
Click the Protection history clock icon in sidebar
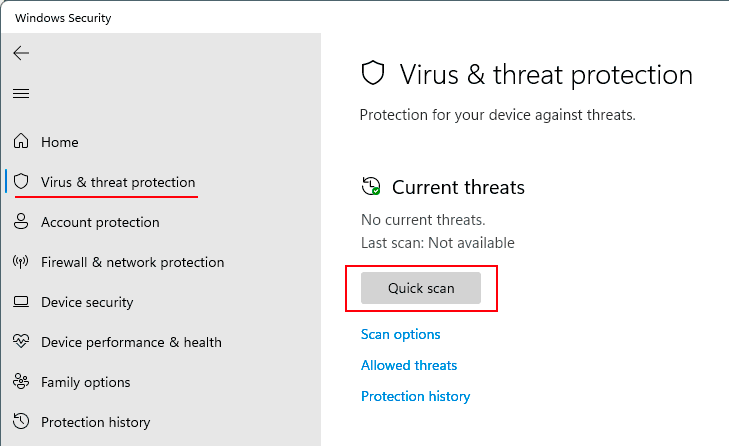click(x=21, y=421)
